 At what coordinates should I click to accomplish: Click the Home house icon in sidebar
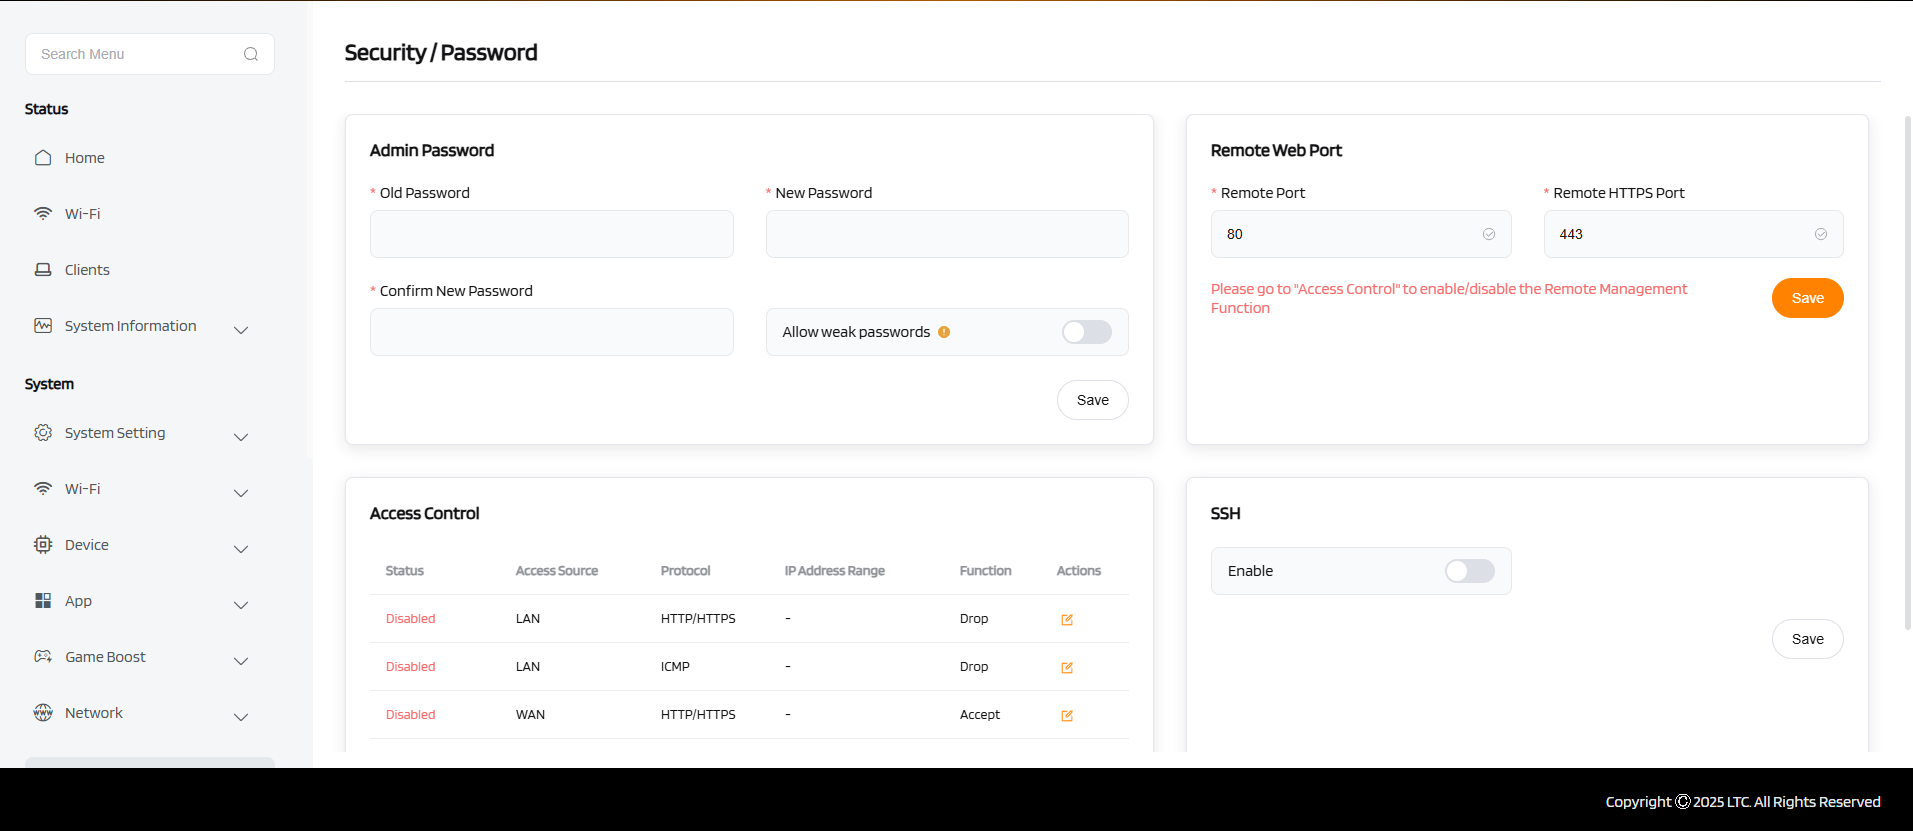click(43, 158)
